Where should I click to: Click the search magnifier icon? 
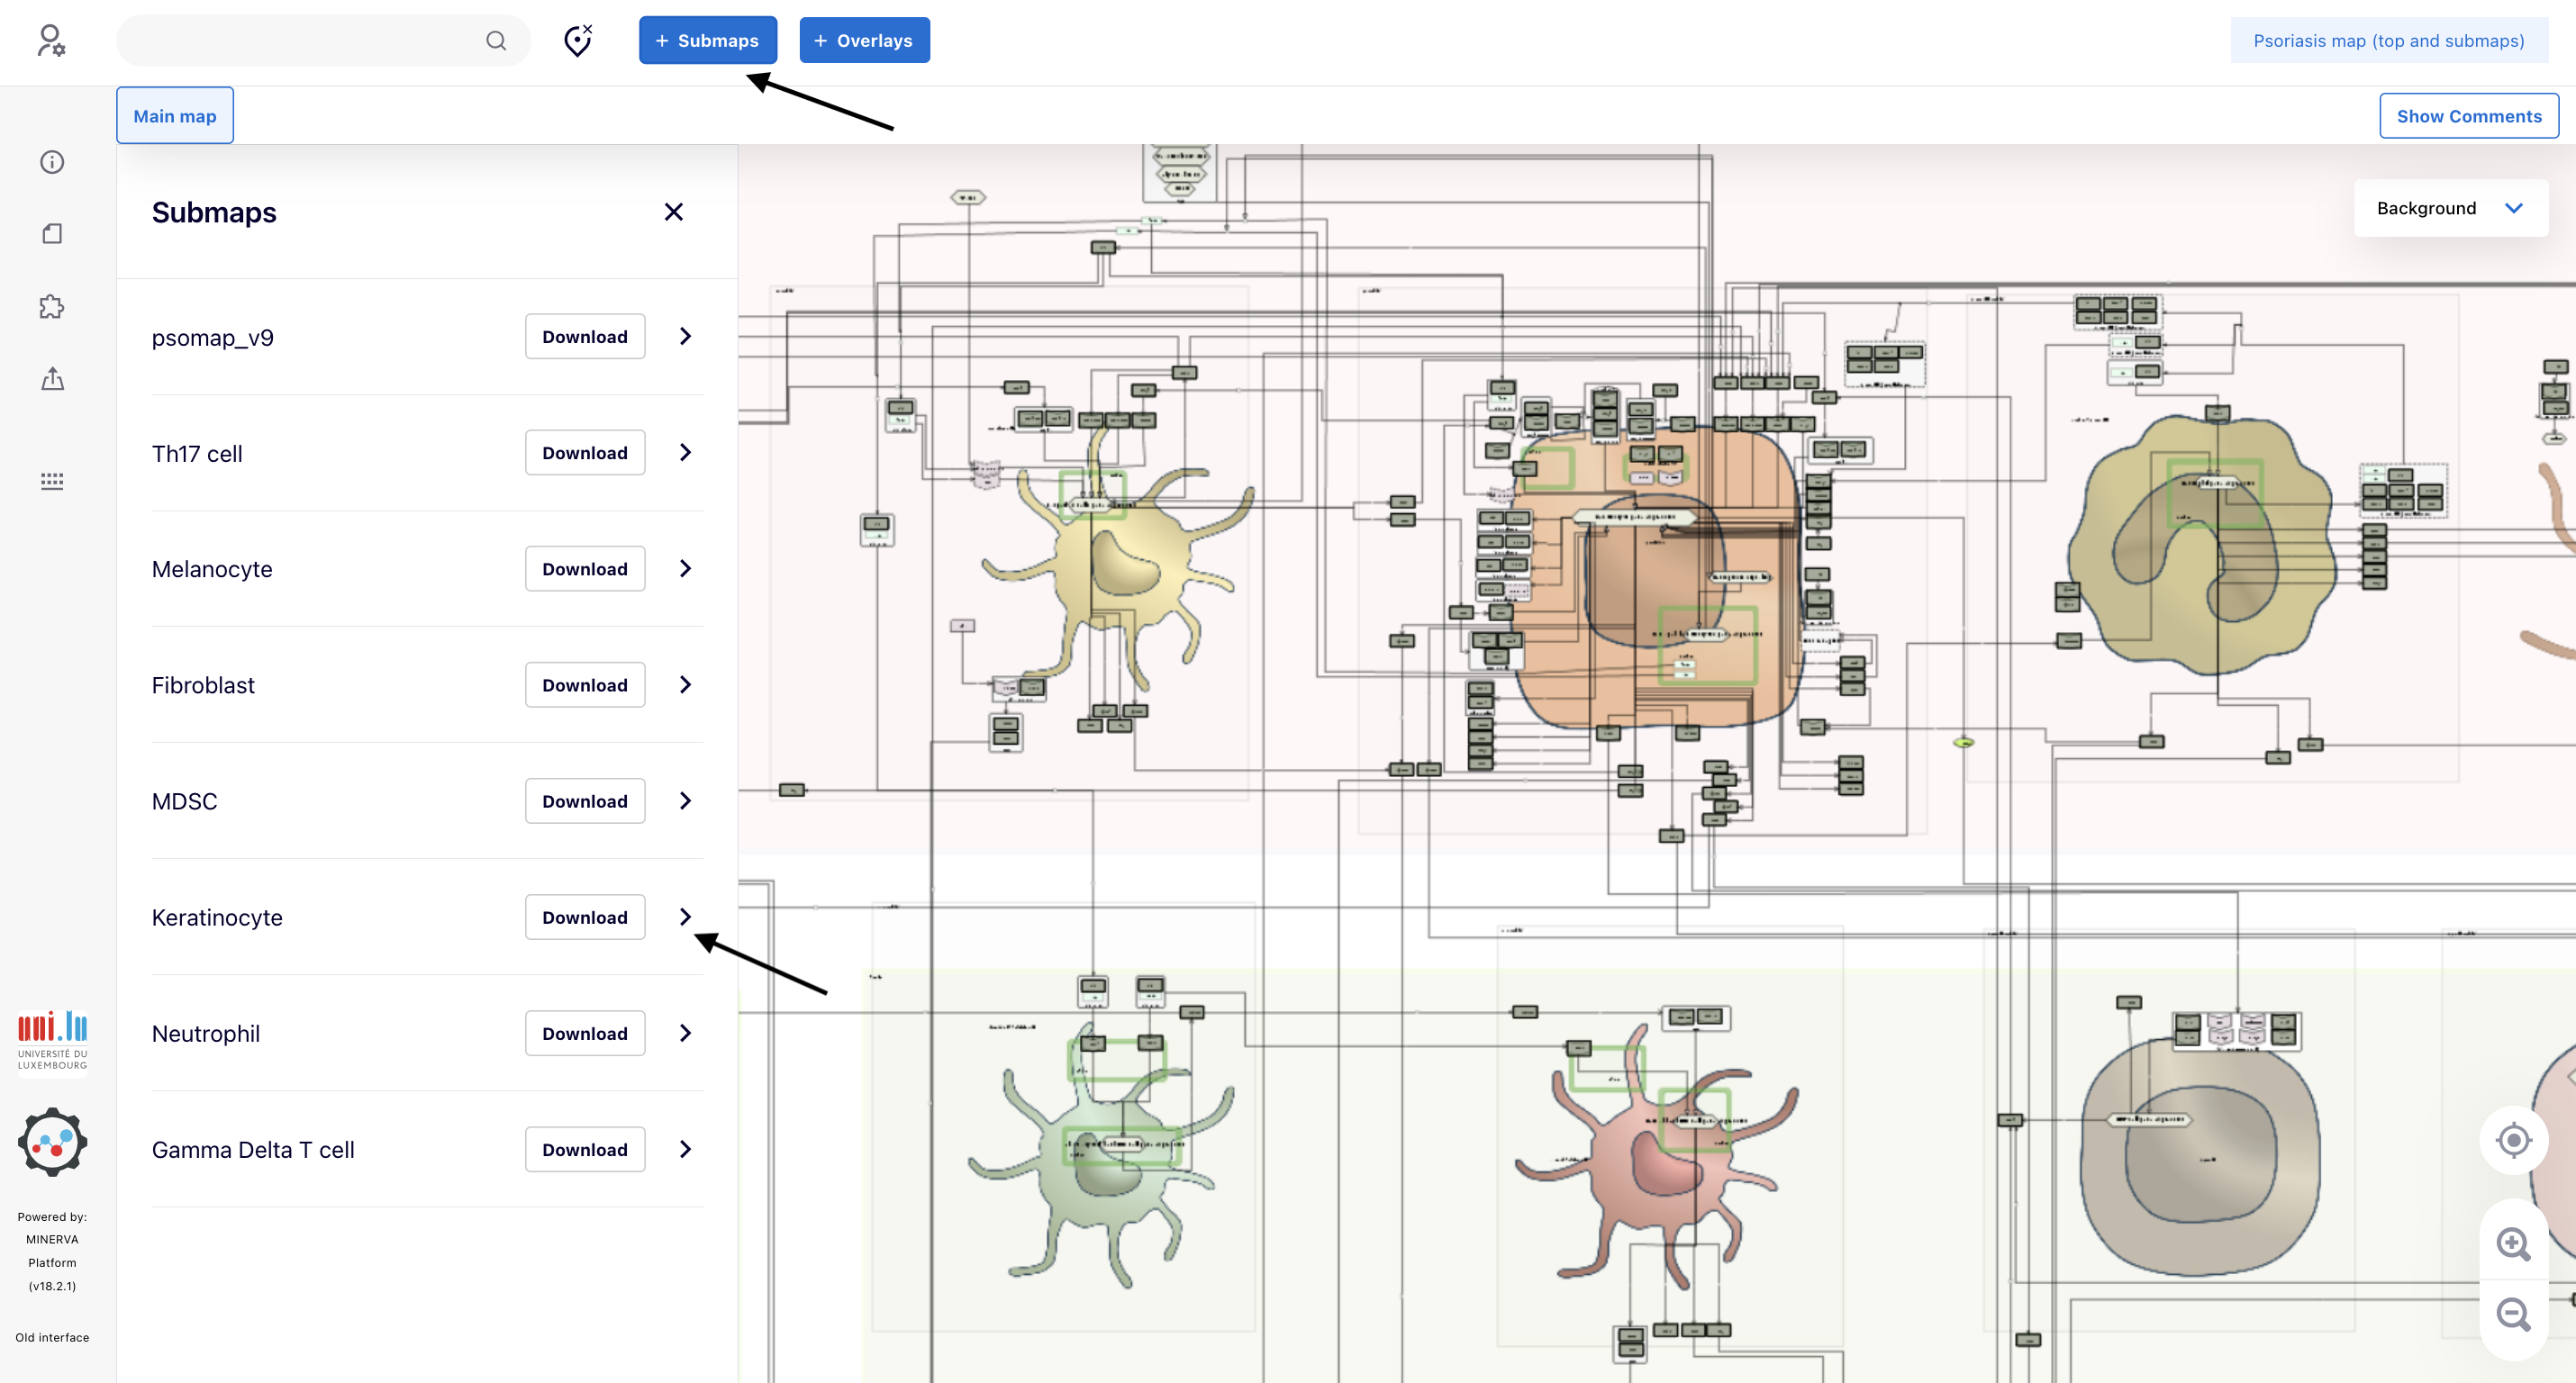click(496, 41)
